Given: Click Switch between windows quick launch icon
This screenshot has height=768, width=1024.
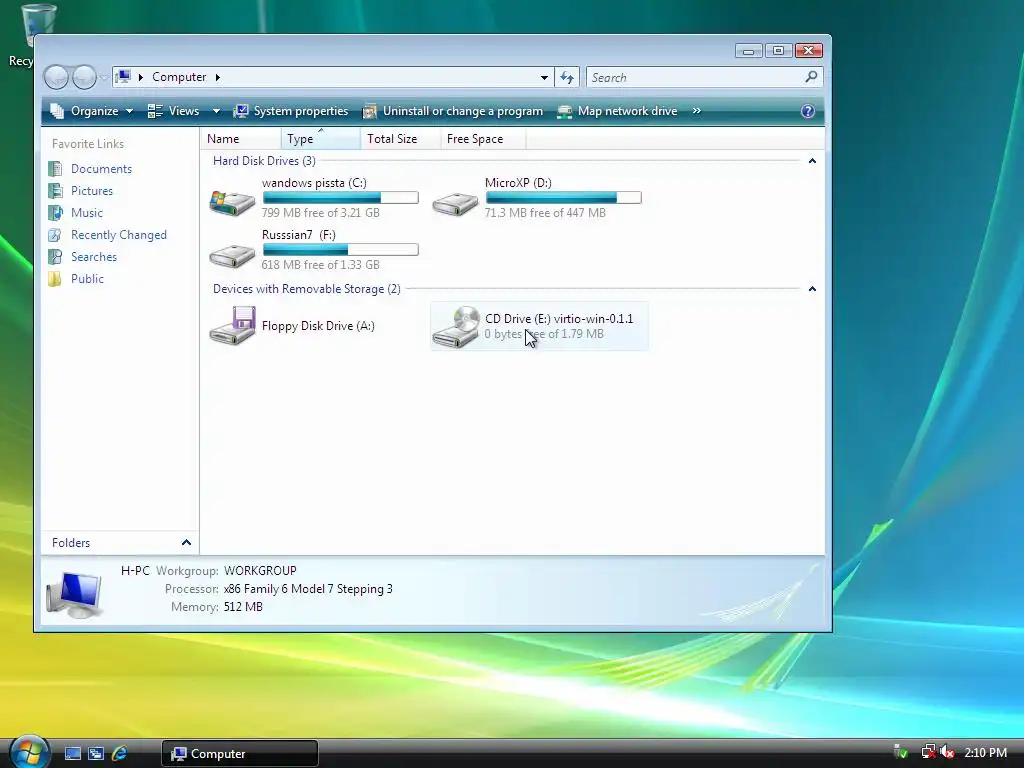Looking at the screenshot, I should point(96,754).
